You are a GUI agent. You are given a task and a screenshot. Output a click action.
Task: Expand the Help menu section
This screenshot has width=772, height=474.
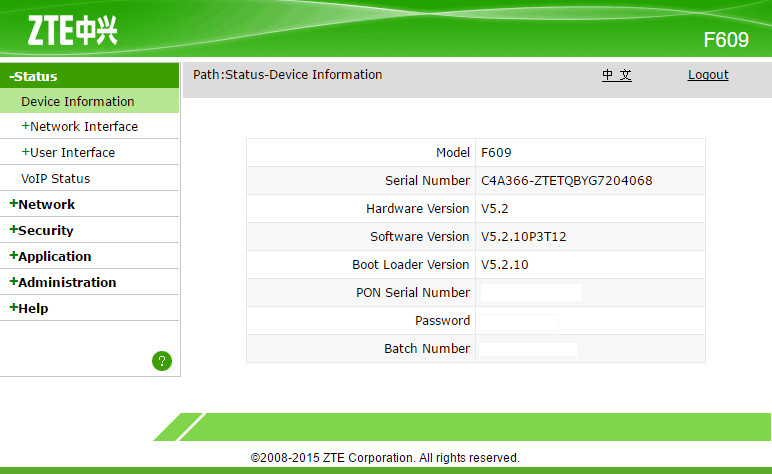coord(29,309)
